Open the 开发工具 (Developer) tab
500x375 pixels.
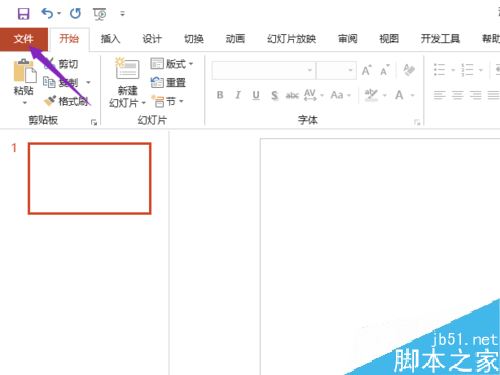[x=440, y=39]
